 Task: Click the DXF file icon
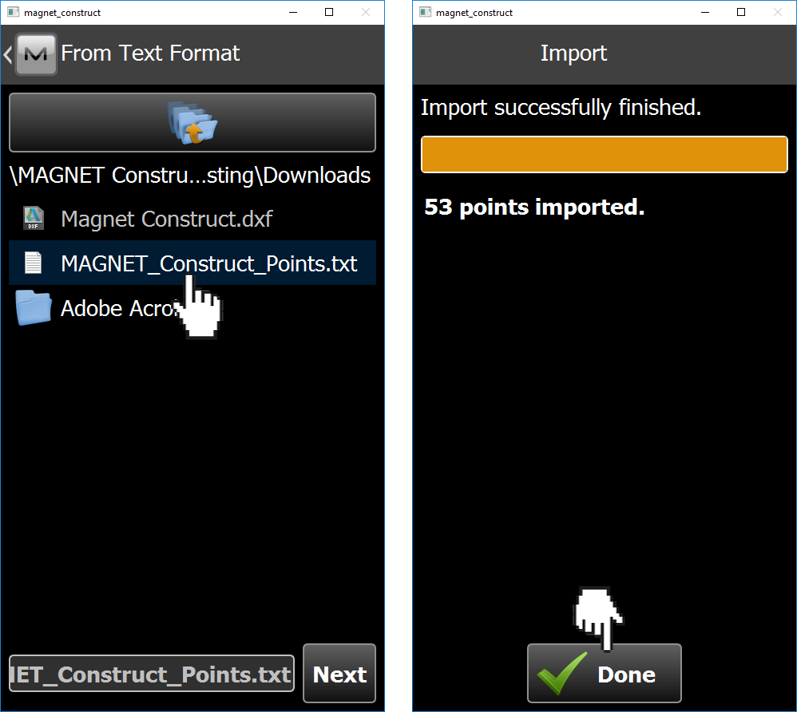click(34, 219)
